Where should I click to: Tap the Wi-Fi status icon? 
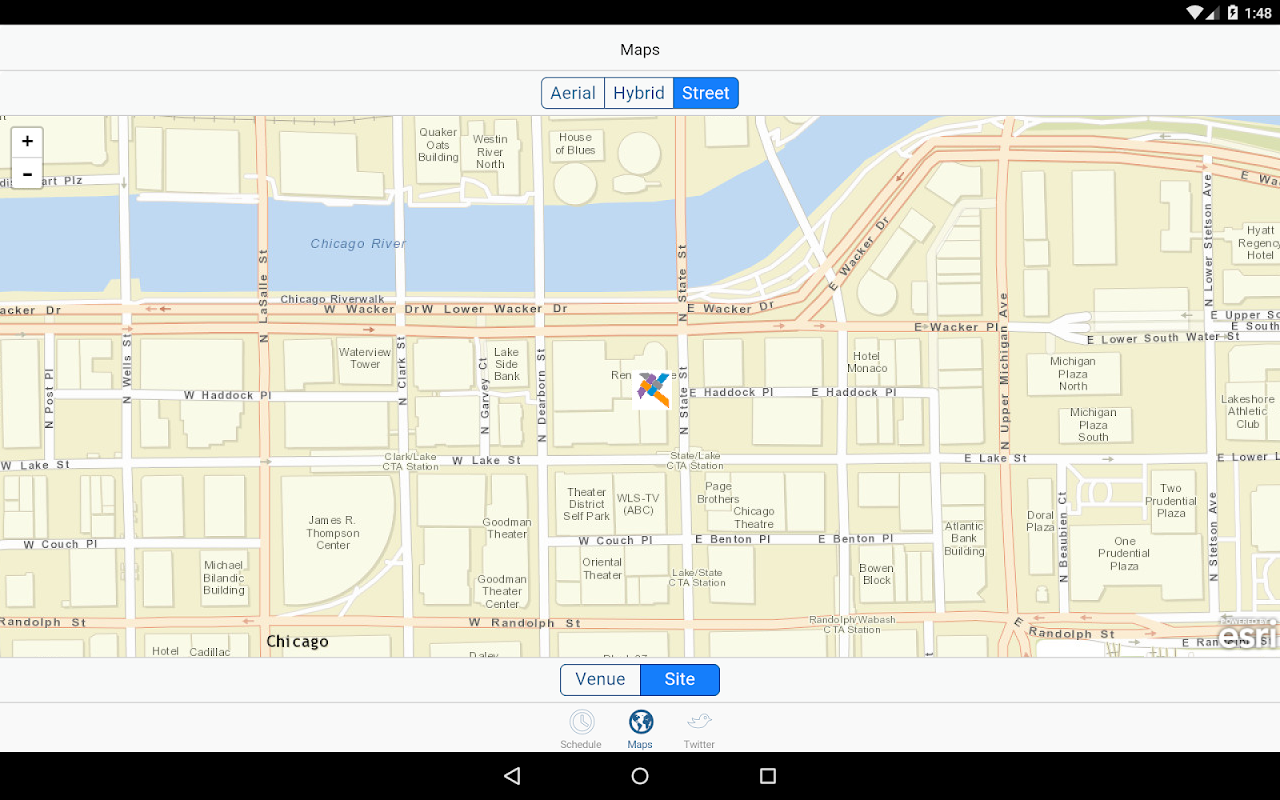[1195, 12]
